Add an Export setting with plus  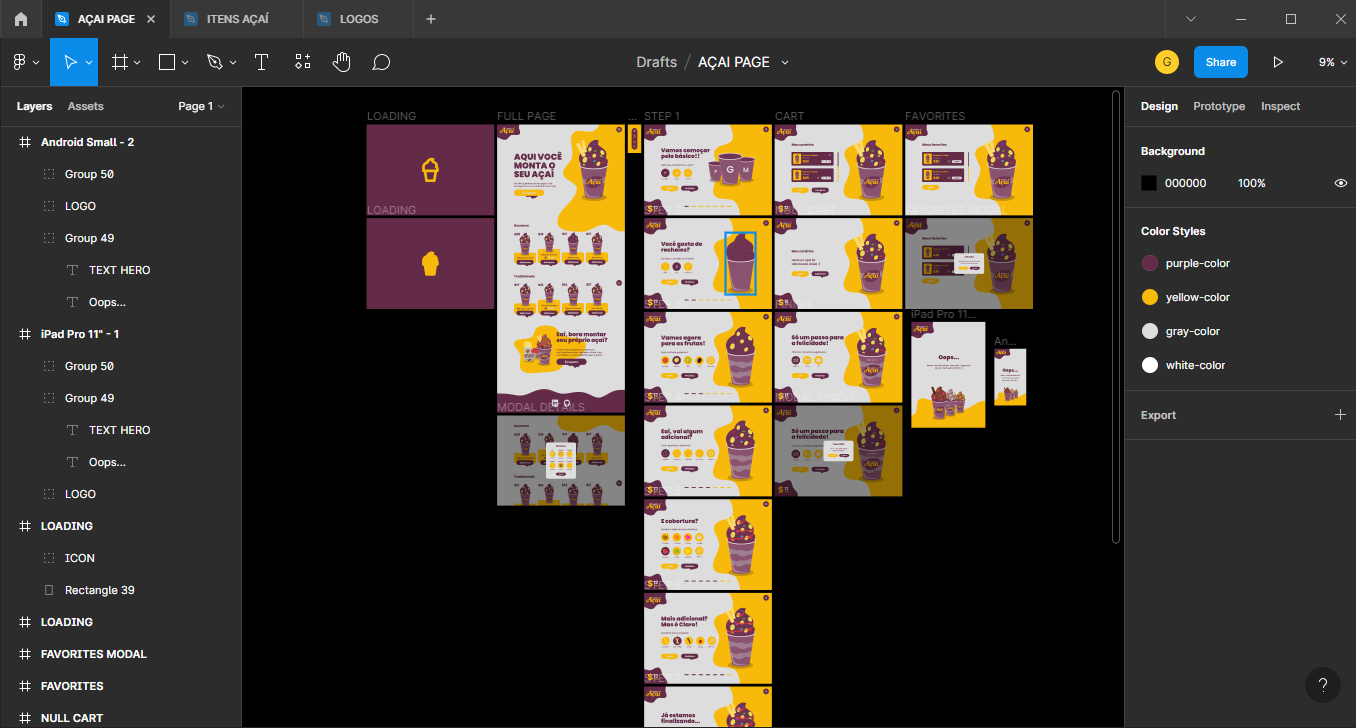1340,415
